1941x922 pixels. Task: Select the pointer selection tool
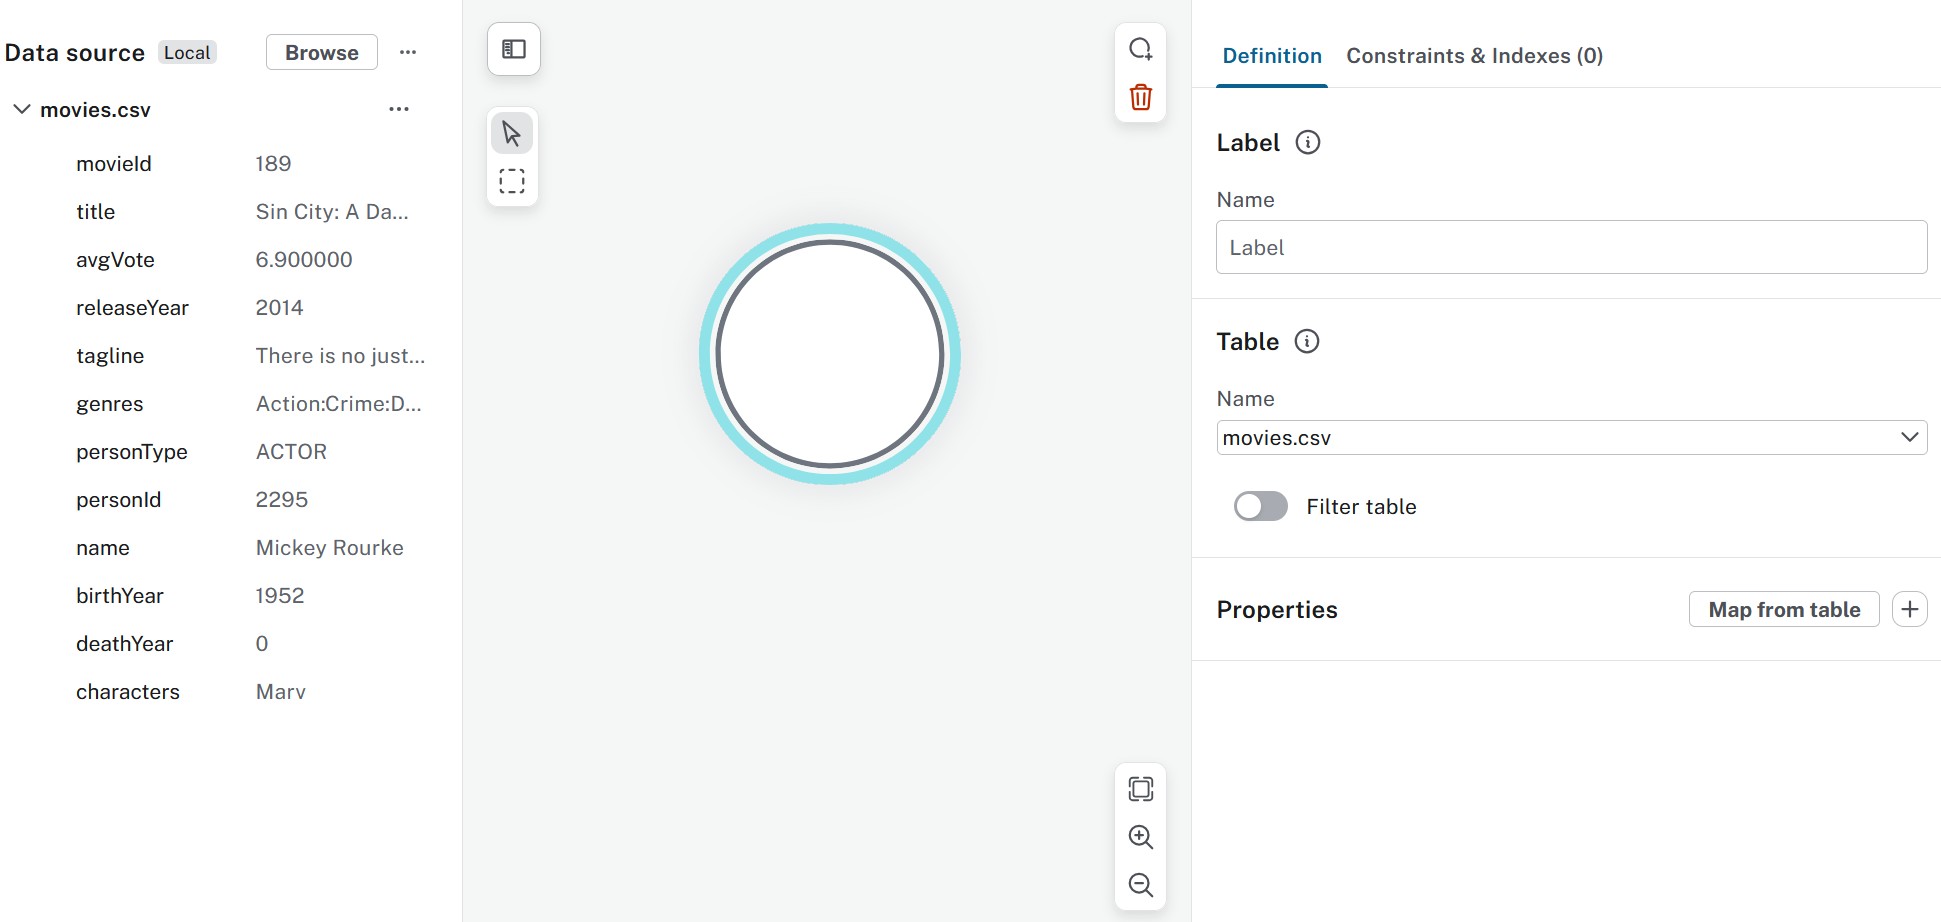coord(511,132)
